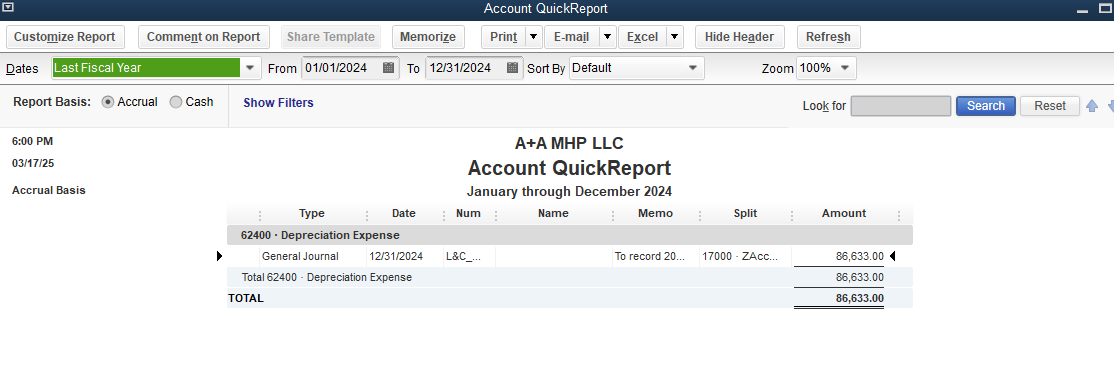
Task: Jump to previous search result arrow
Action: tap(1093, 106)
